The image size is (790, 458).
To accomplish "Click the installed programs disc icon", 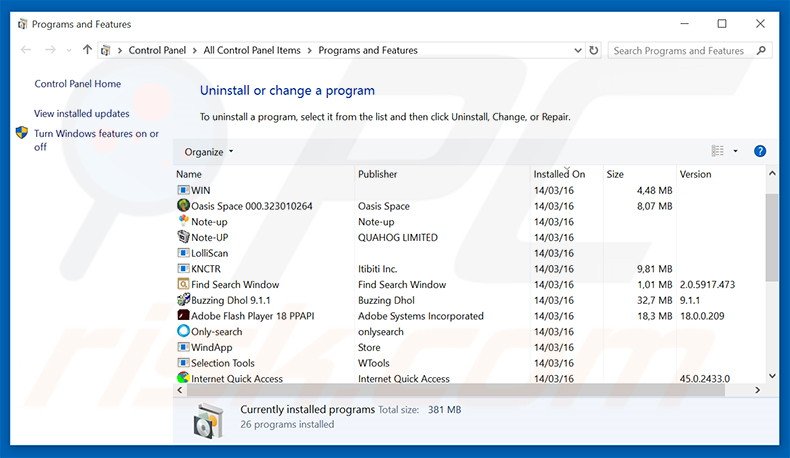I will click(208, 421).
